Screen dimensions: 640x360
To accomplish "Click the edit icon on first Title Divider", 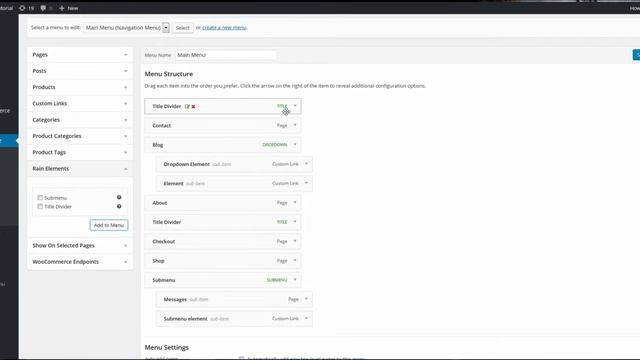I will click(x=187, y=106).
